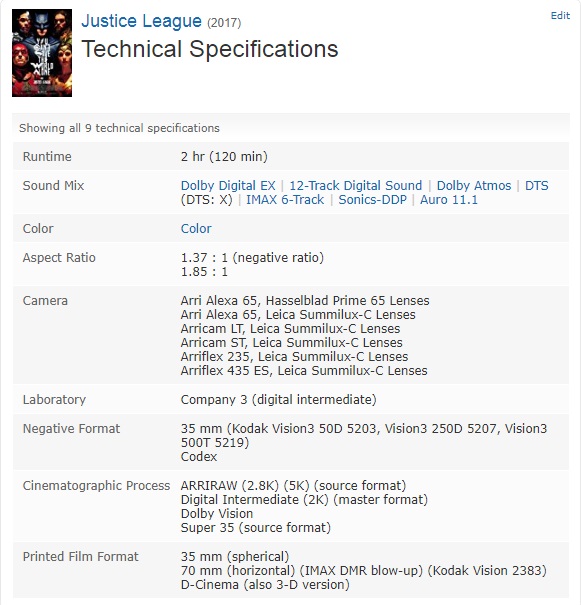Screen dimensions: 581x605
Task: Click the Arri Alexa 65 Hasselblad camera entry
Action: (305, 301)
